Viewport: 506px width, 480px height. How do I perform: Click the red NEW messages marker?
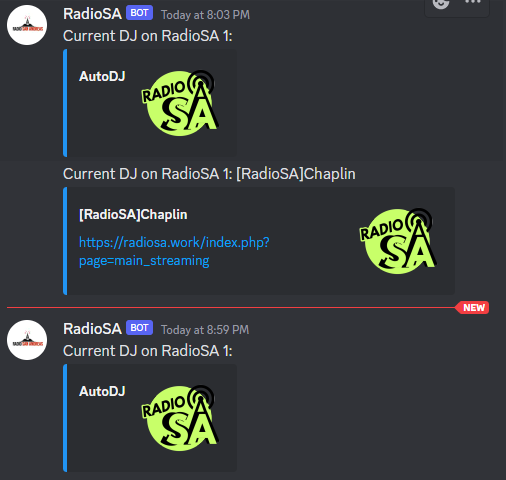[x=473, y=307]
